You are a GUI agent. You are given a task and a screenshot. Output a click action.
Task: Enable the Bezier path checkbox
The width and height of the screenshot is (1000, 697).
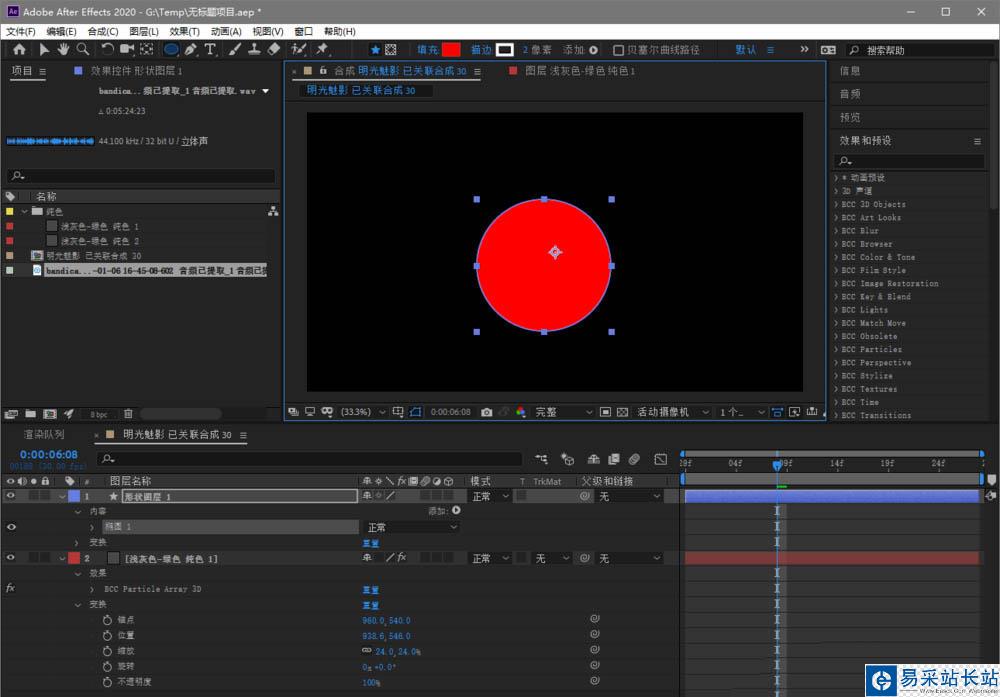(618, 50)
